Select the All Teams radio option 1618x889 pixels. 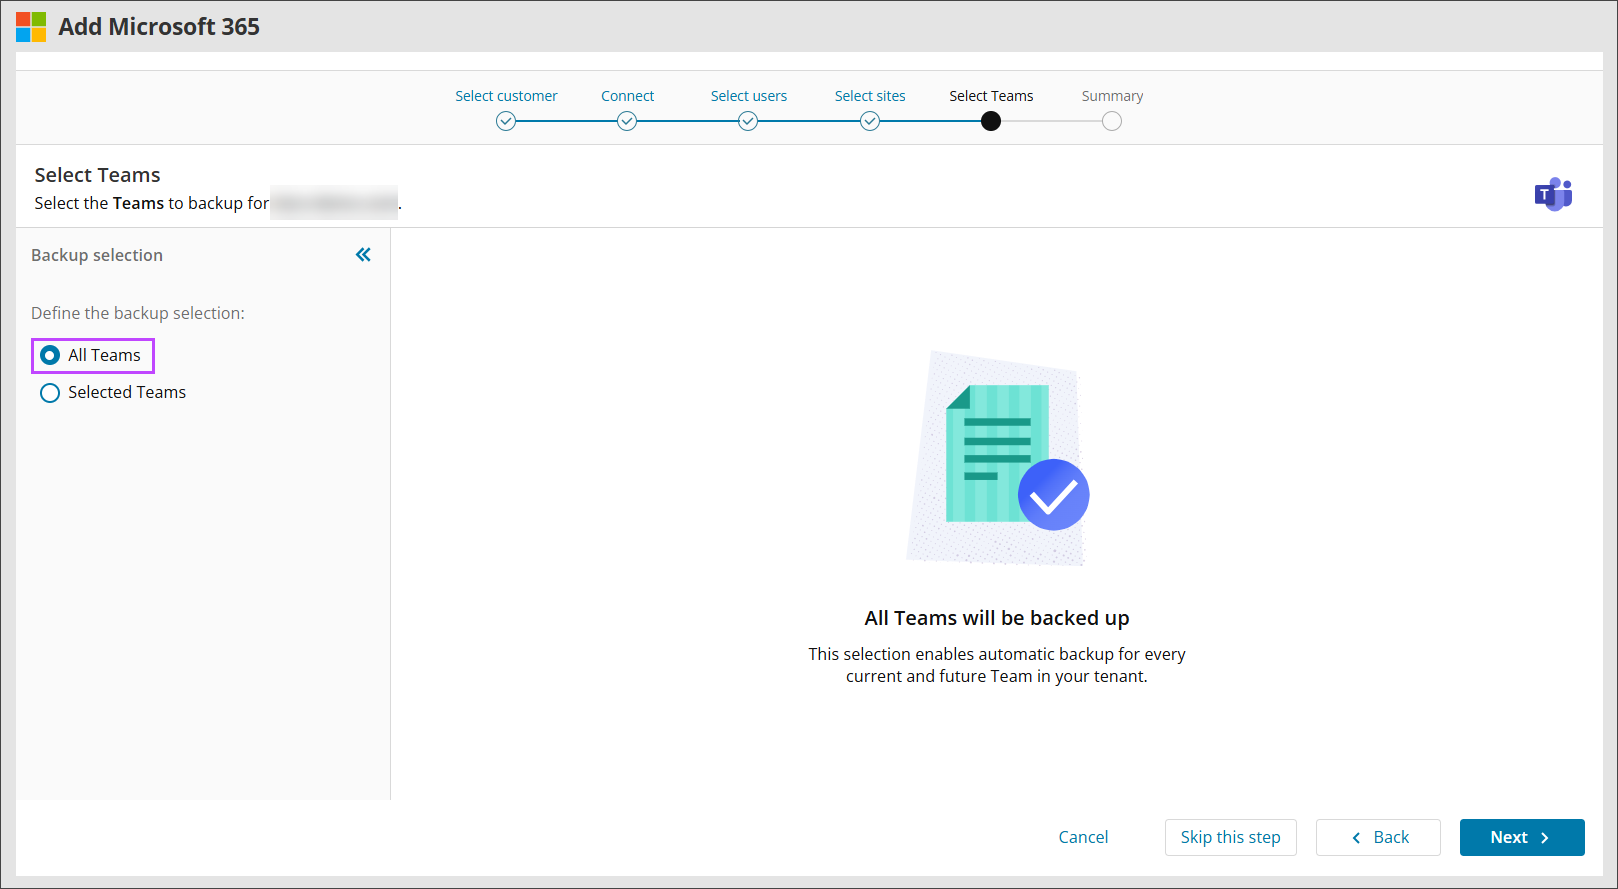50,355
